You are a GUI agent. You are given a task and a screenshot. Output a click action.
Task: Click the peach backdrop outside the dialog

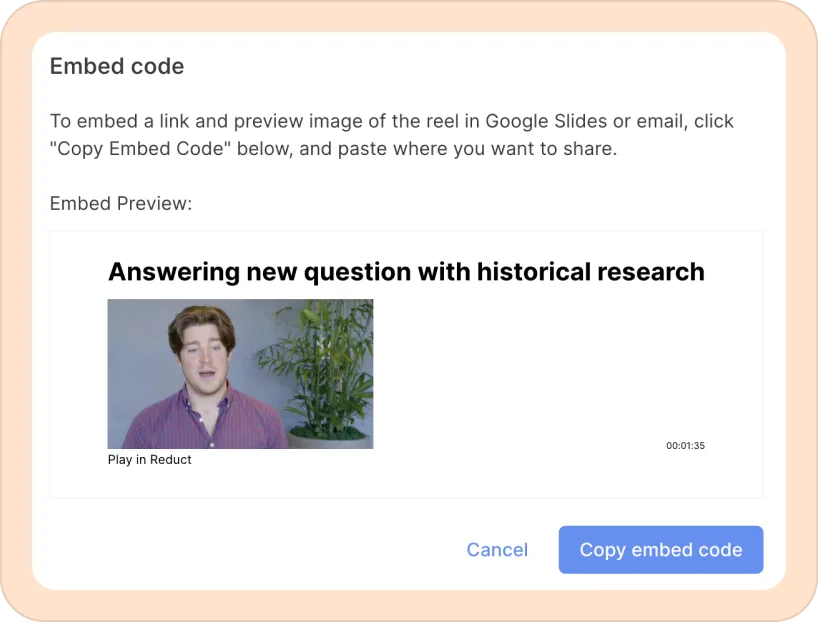[x=14, y=300]
